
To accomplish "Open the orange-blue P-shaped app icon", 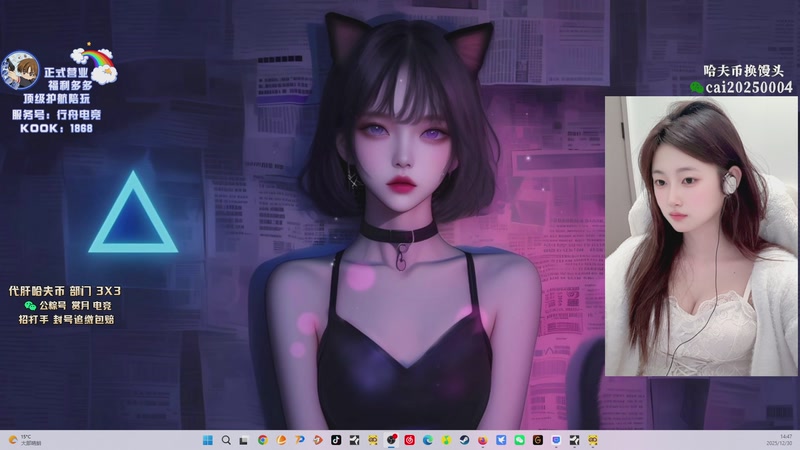I will point(299,440).
